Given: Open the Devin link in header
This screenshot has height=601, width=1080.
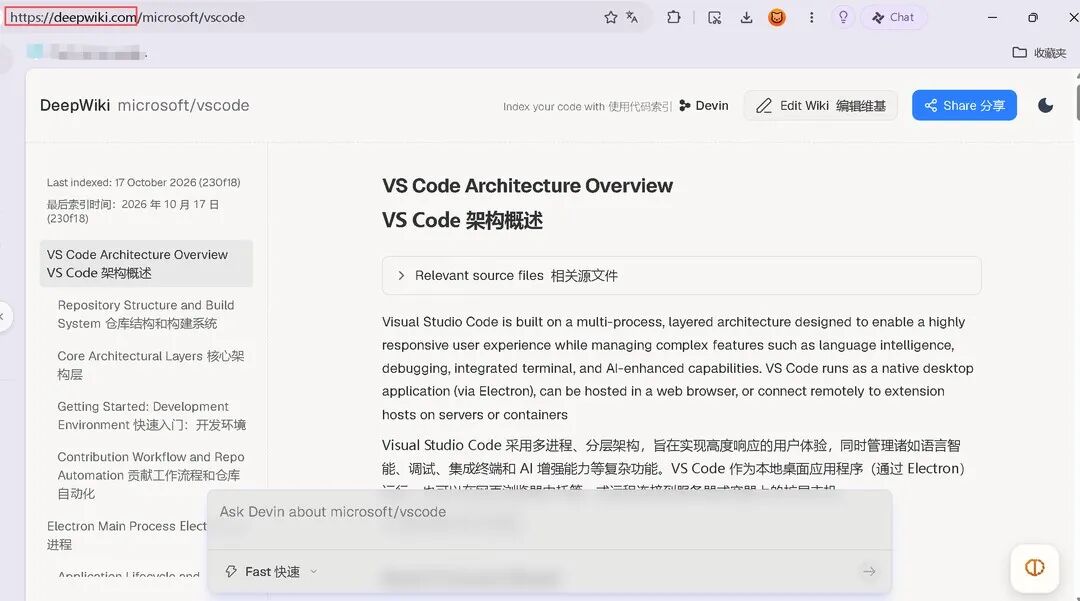Looking at the screenshot, I should (704, 105).
